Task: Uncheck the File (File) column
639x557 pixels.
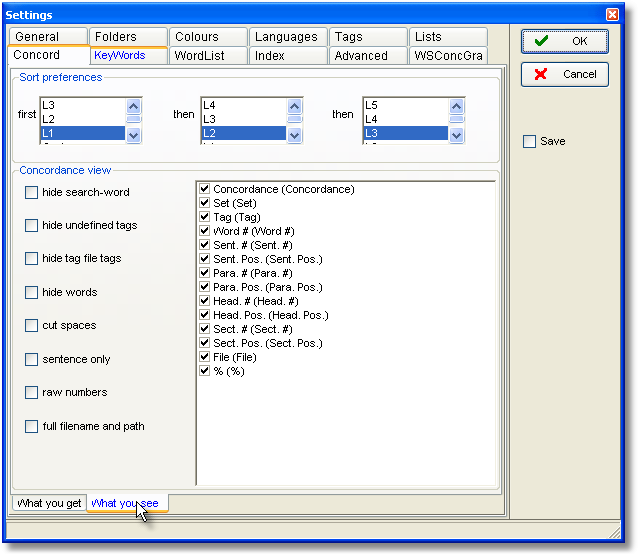Action: pyautogui.click(x=205, y=357)
